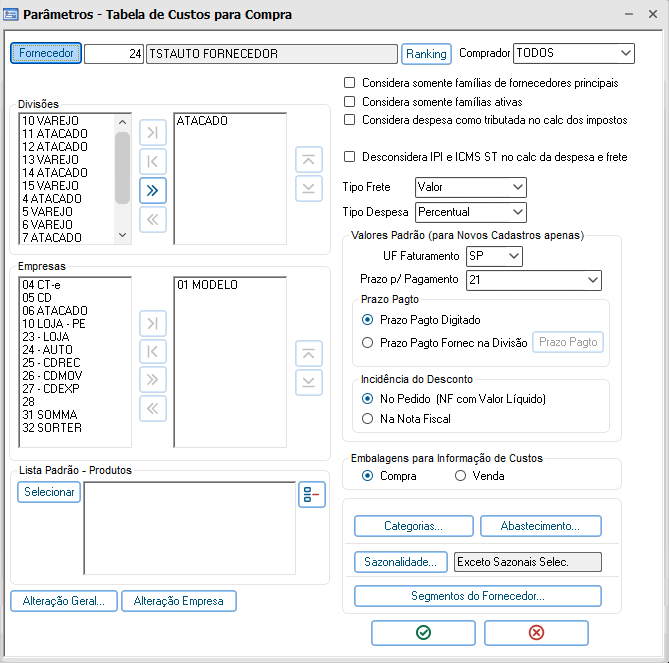Click the Ranking button
Viewport: 669px width, 663px height.
point(426,54)
